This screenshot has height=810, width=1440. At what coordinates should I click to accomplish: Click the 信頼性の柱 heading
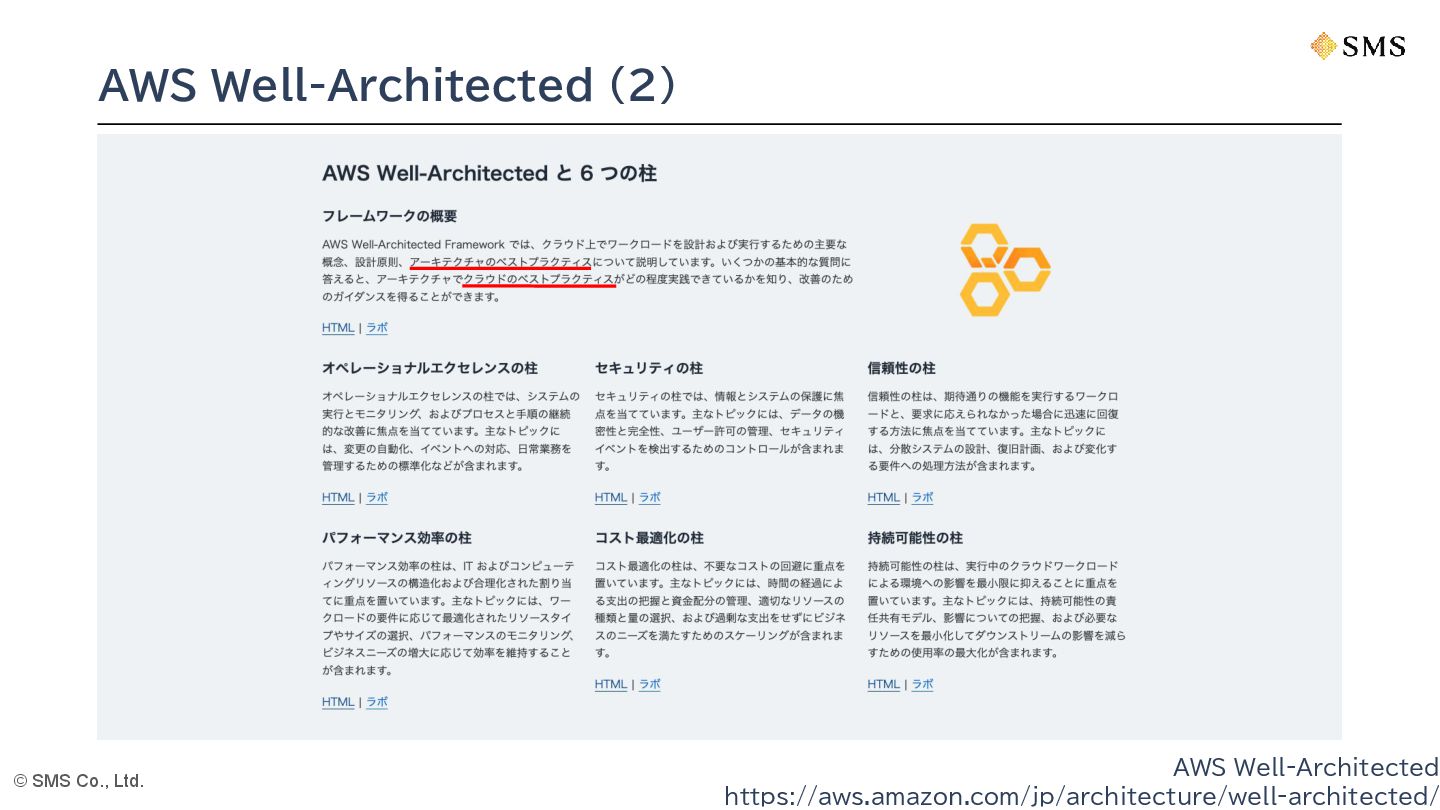click(x=902, y=368)
